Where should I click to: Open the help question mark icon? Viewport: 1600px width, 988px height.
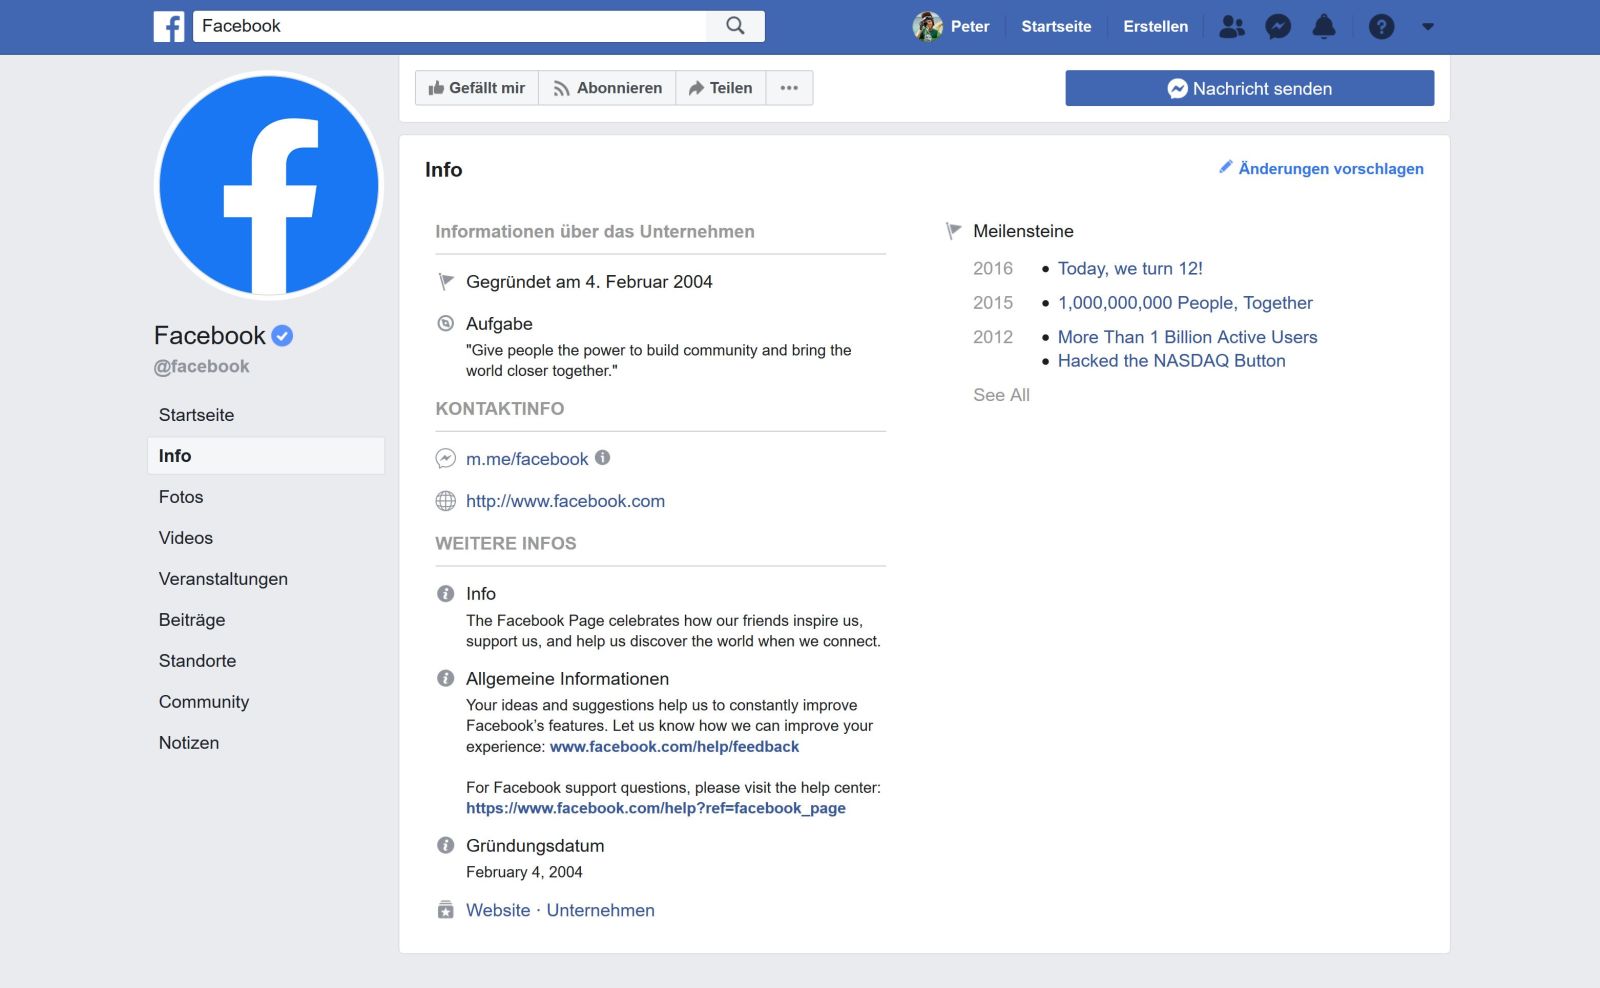point(1381,27)
